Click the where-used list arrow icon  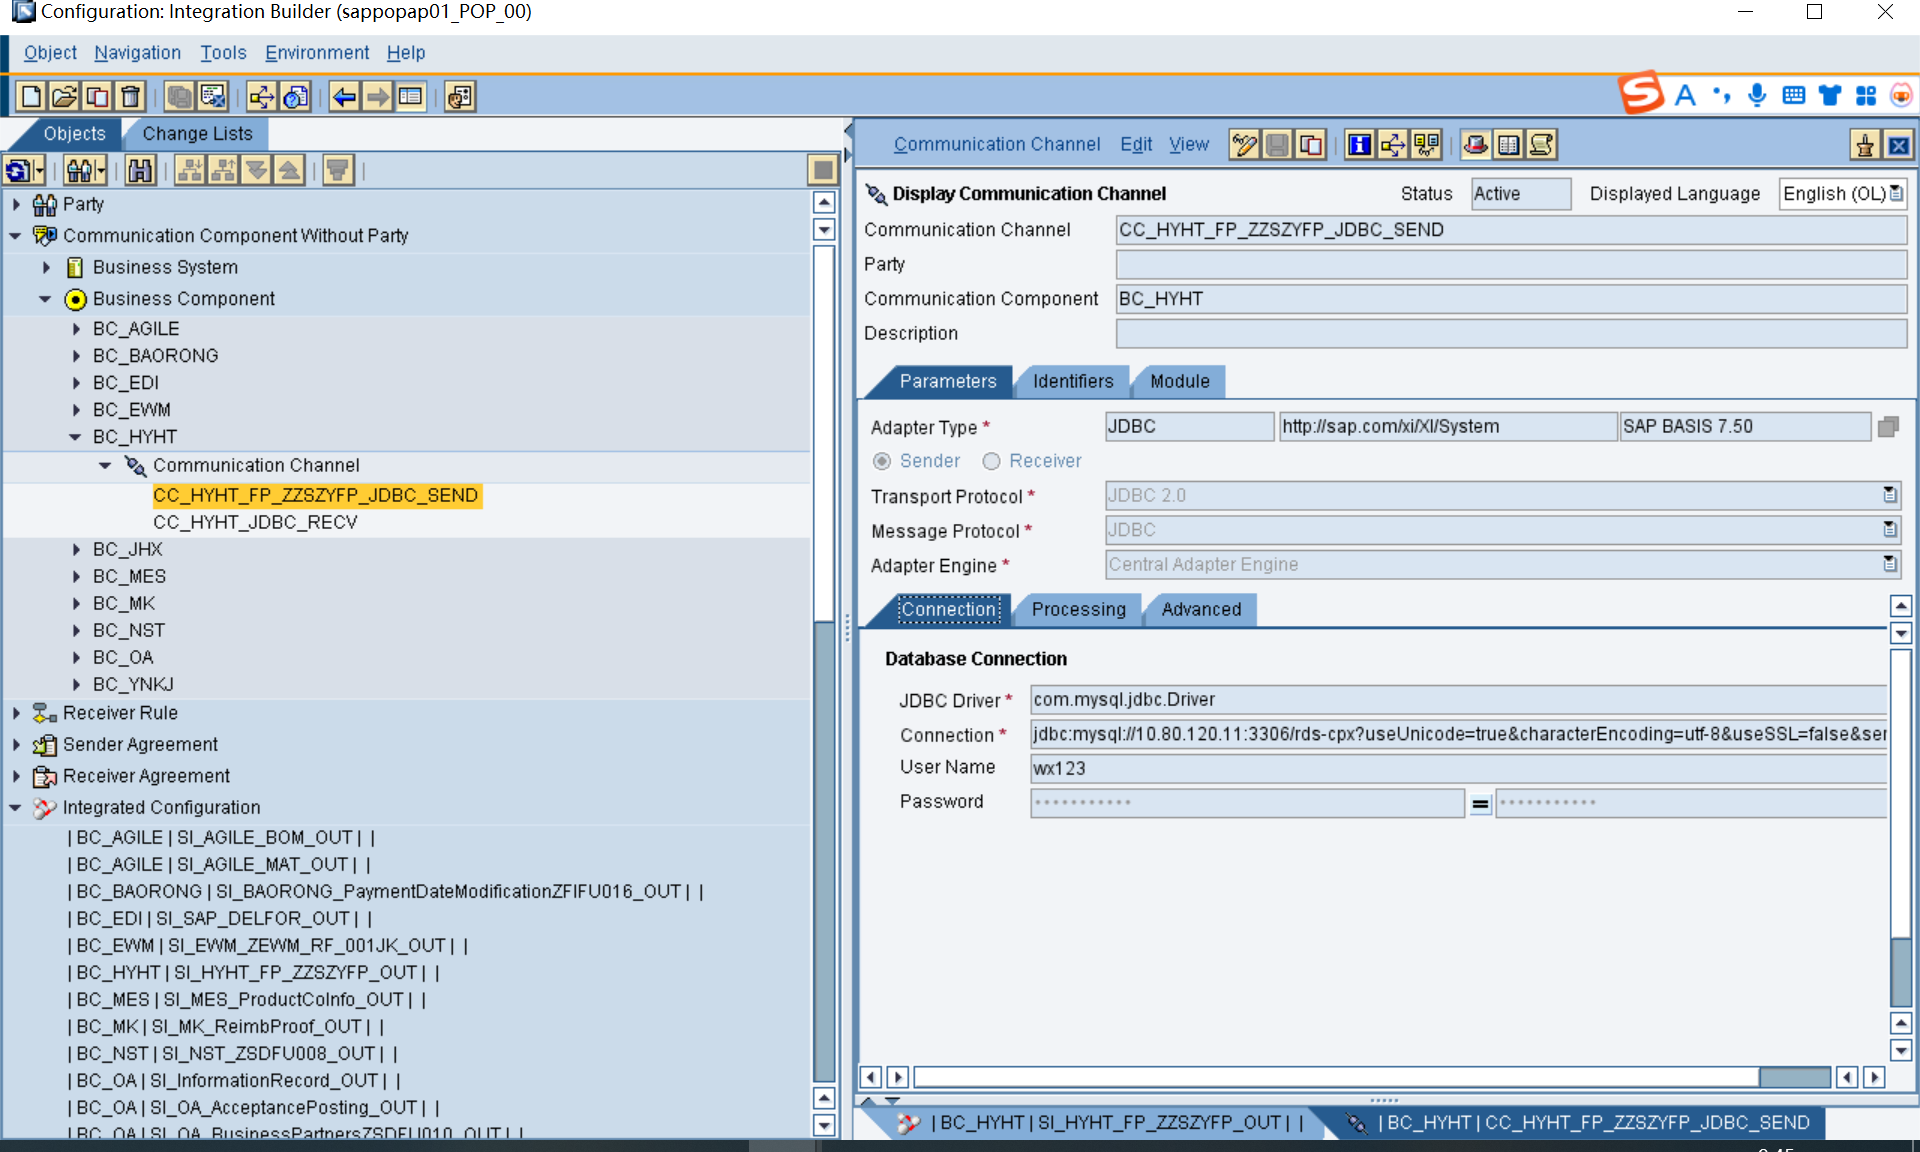[x=262, y=96]
